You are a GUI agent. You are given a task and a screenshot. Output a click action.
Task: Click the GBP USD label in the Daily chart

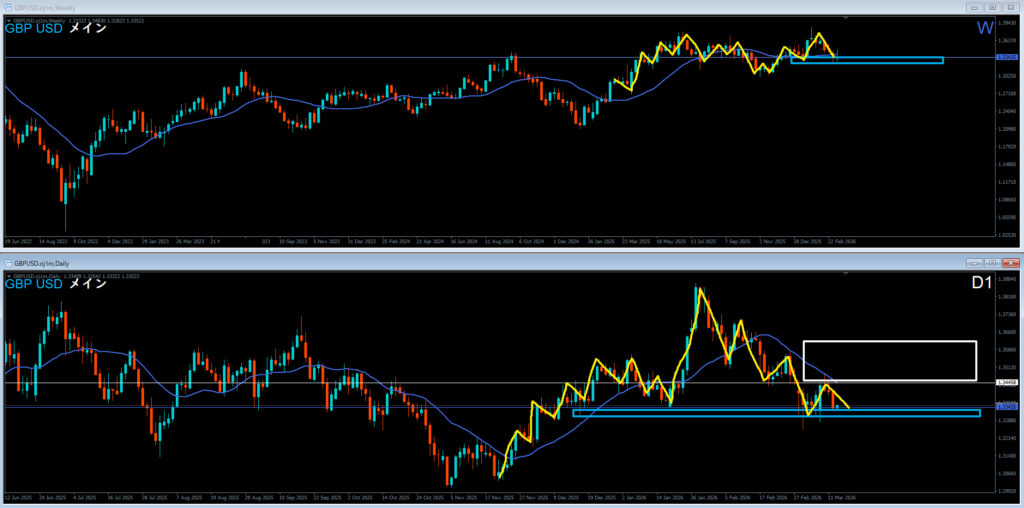coord(34,284)
